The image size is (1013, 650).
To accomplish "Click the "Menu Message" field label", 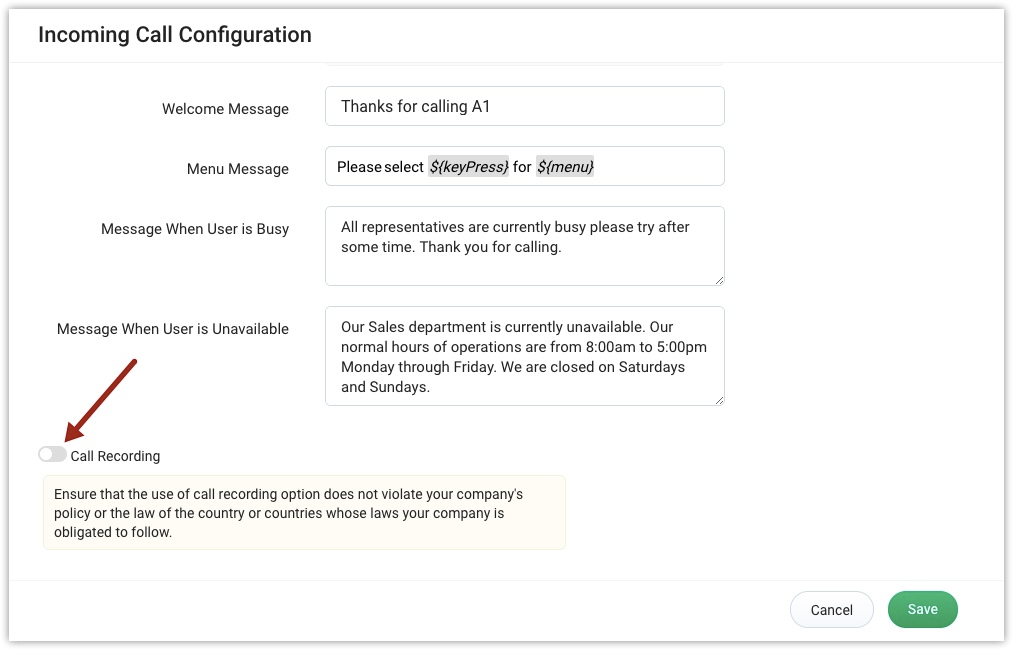I will [x=238, y=169].
